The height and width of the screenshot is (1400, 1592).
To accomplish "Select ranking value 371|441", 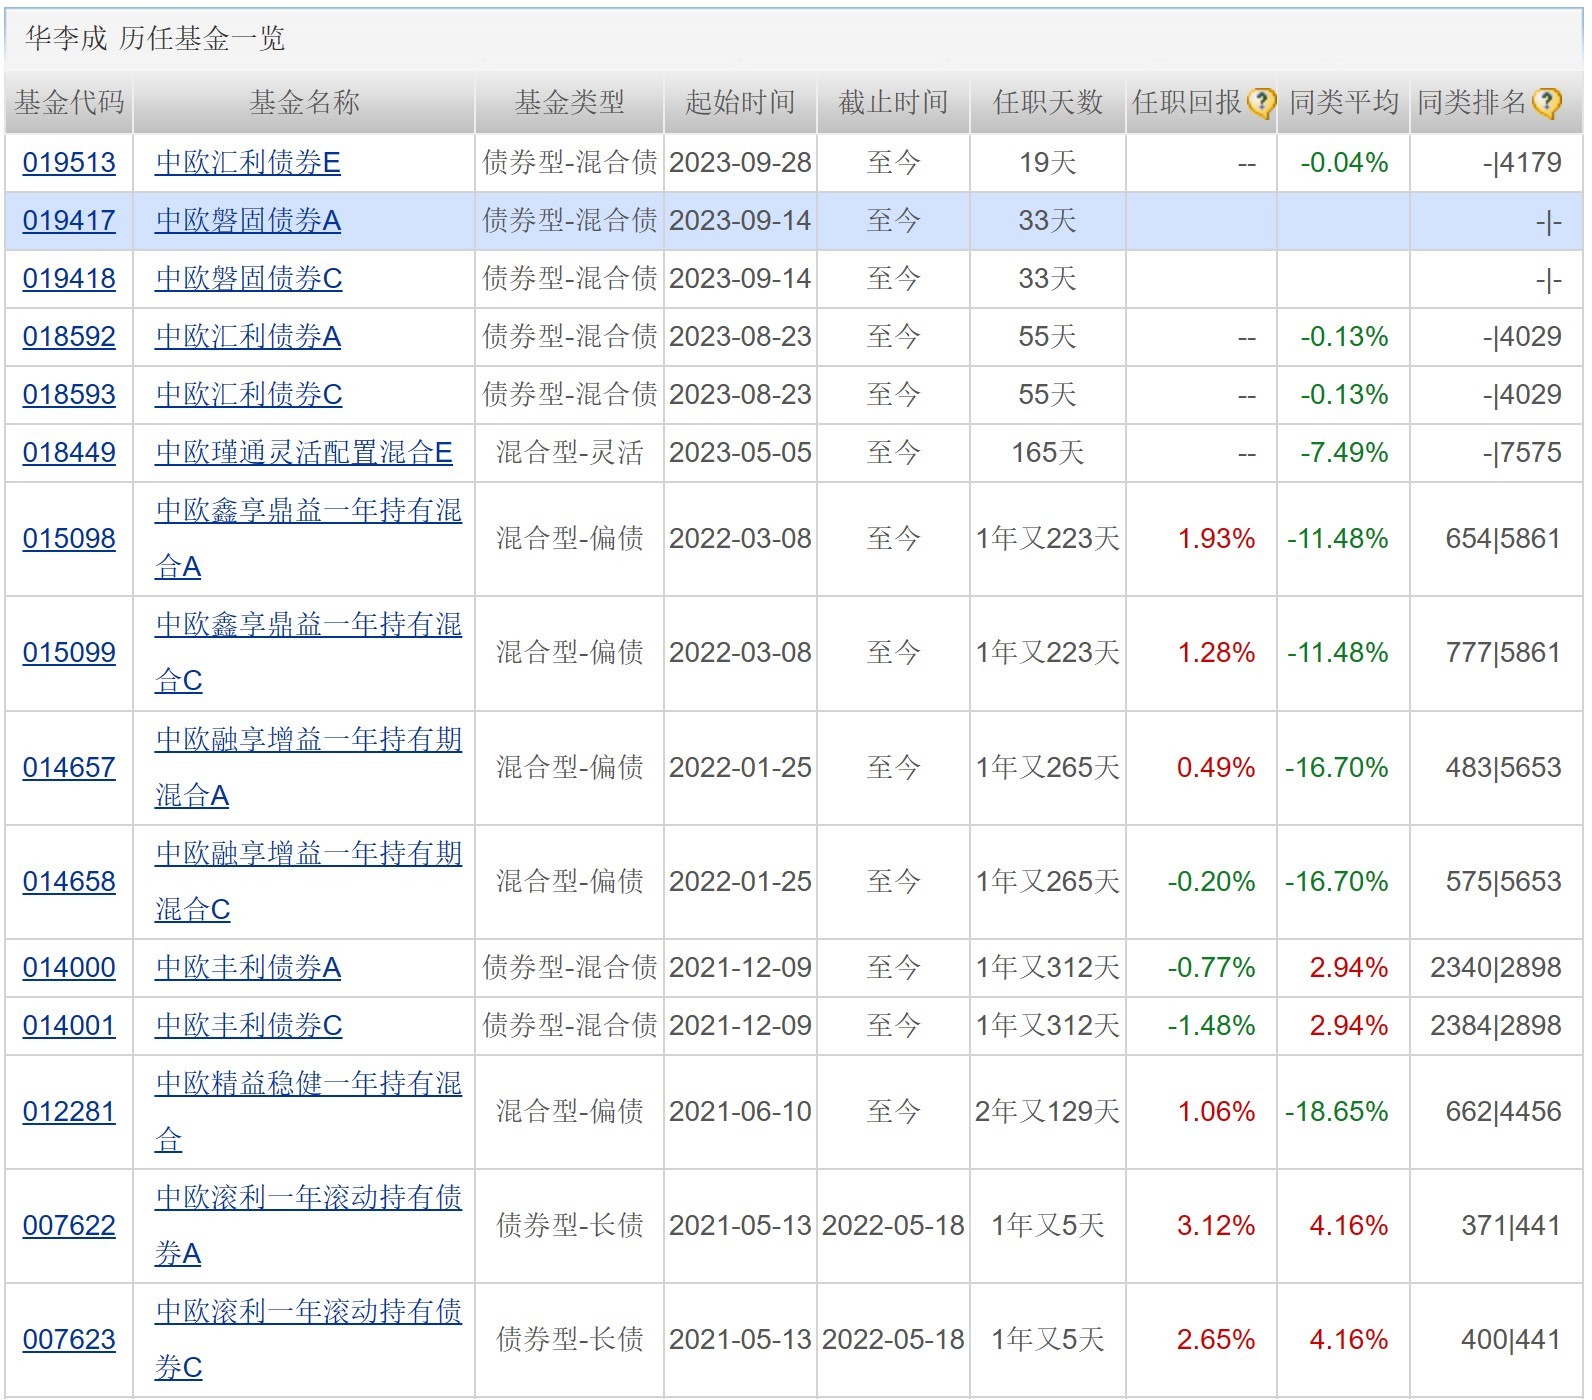I will 1511,1226.
